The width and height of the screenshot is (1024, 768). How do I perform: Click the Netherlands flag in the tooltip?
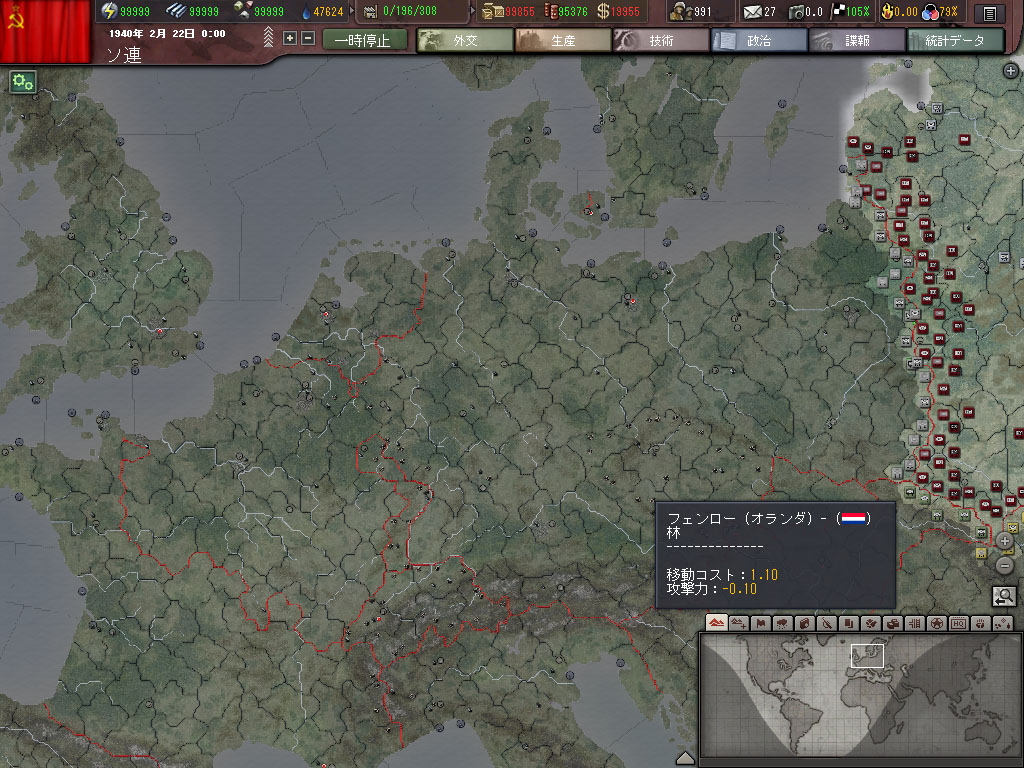pos(853,519)
